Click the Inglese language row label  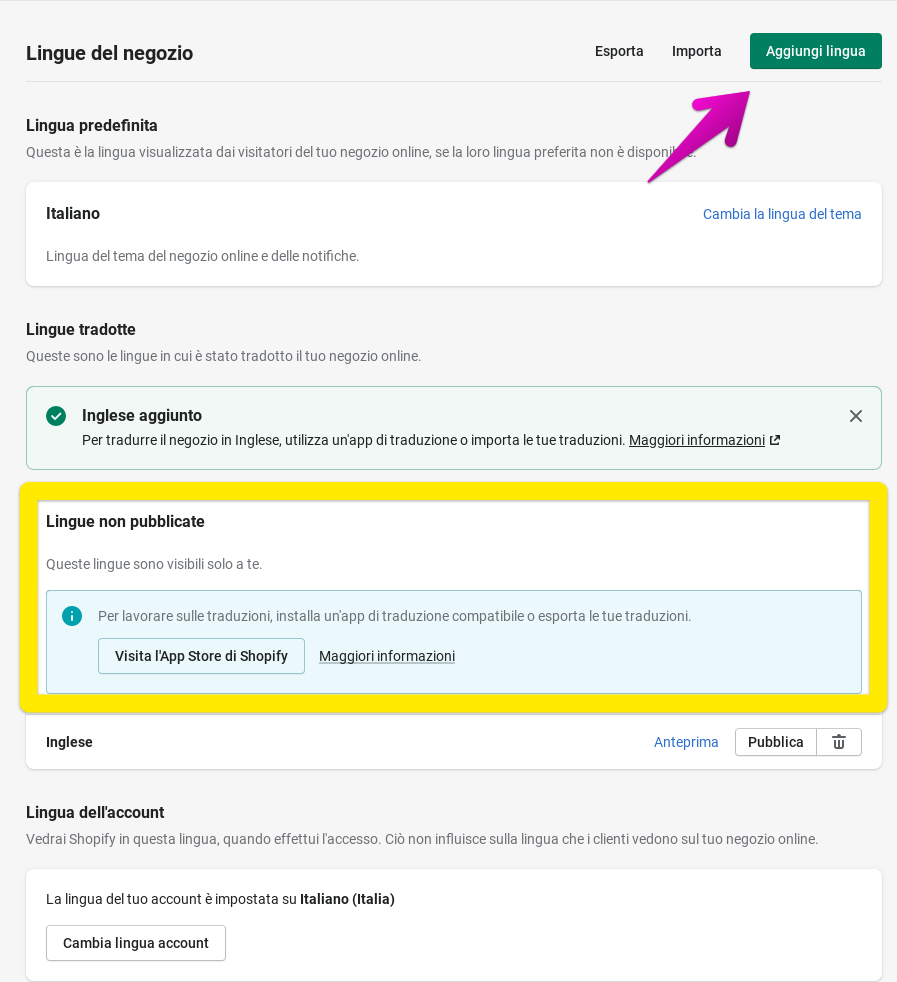[x=69, y=742]
